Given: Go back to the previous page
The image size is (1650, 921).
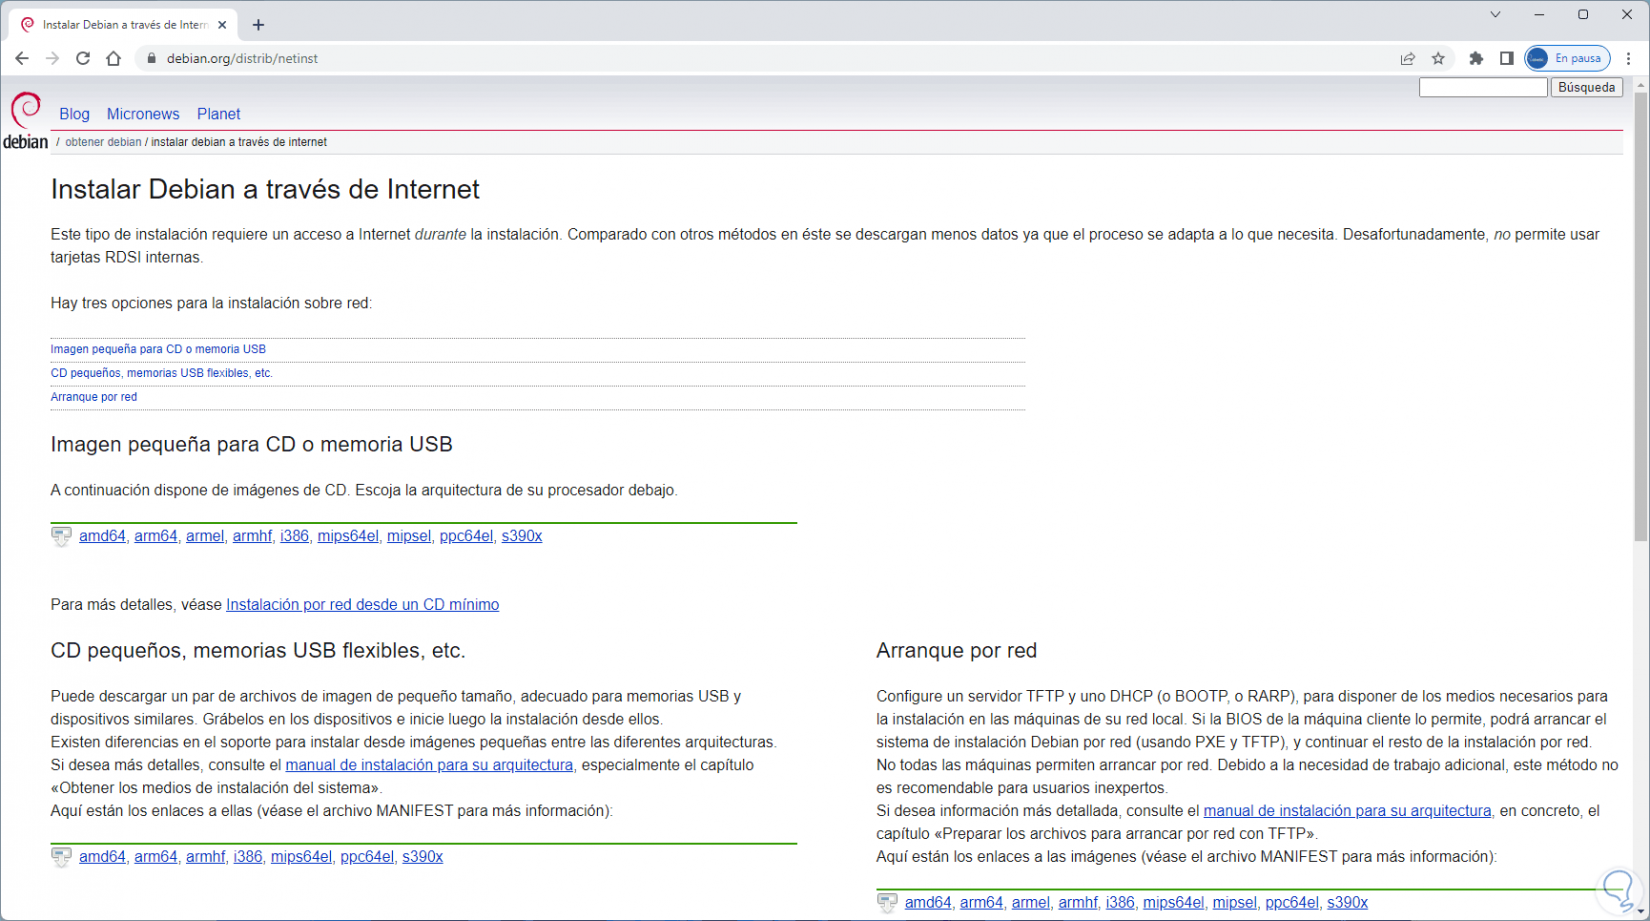Looking at the screenshot, I should point(22,58).
